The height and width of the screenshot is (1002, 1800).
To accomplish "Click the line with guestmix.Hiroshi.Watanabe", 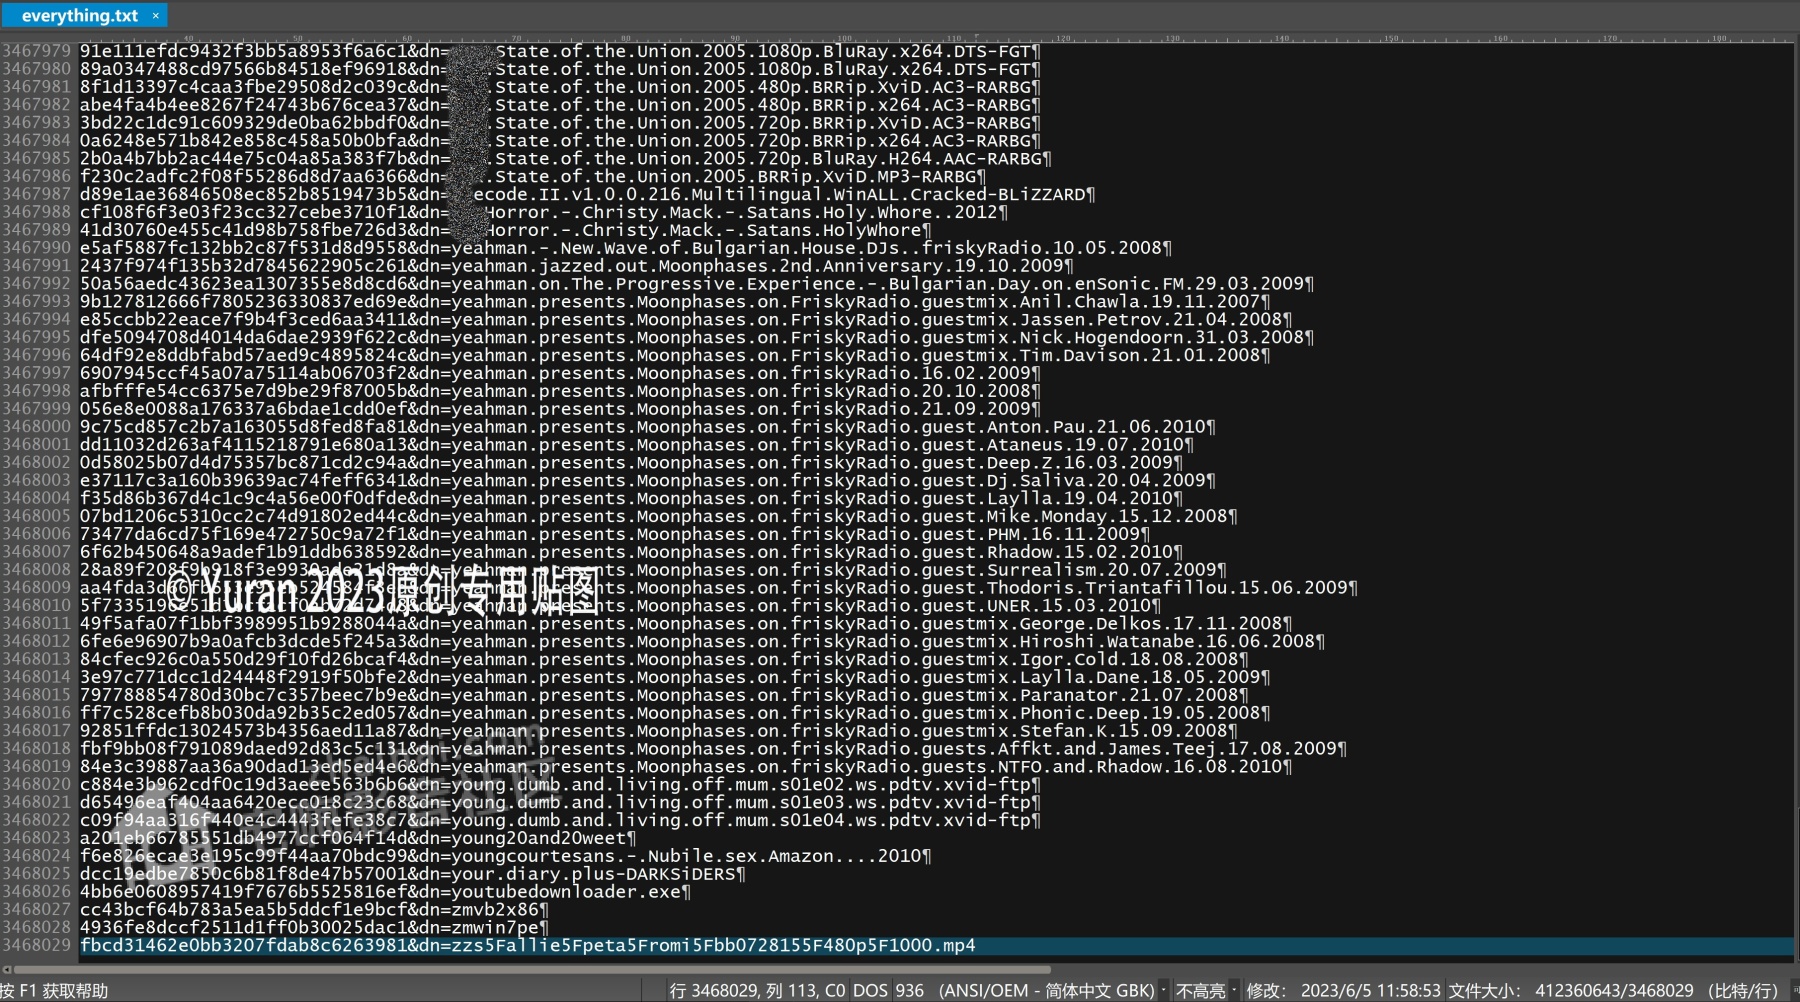I will tap(702, 641).
